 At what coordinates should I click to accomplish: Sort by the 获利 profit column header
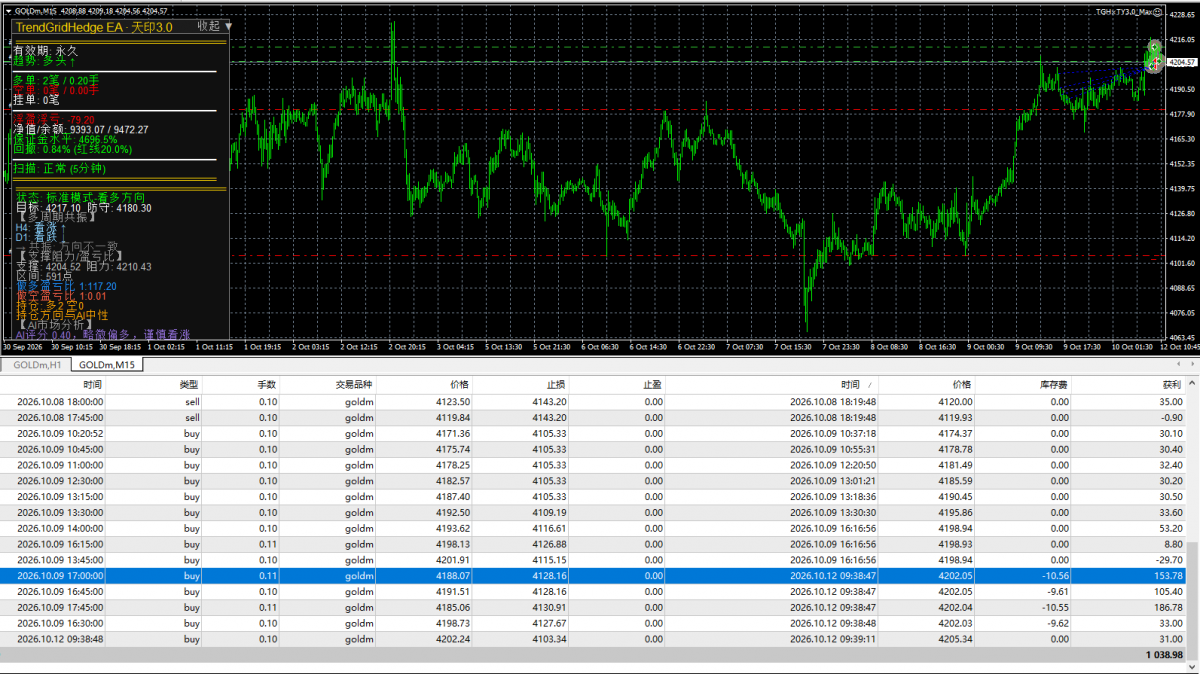click(x=1172, y=384)
